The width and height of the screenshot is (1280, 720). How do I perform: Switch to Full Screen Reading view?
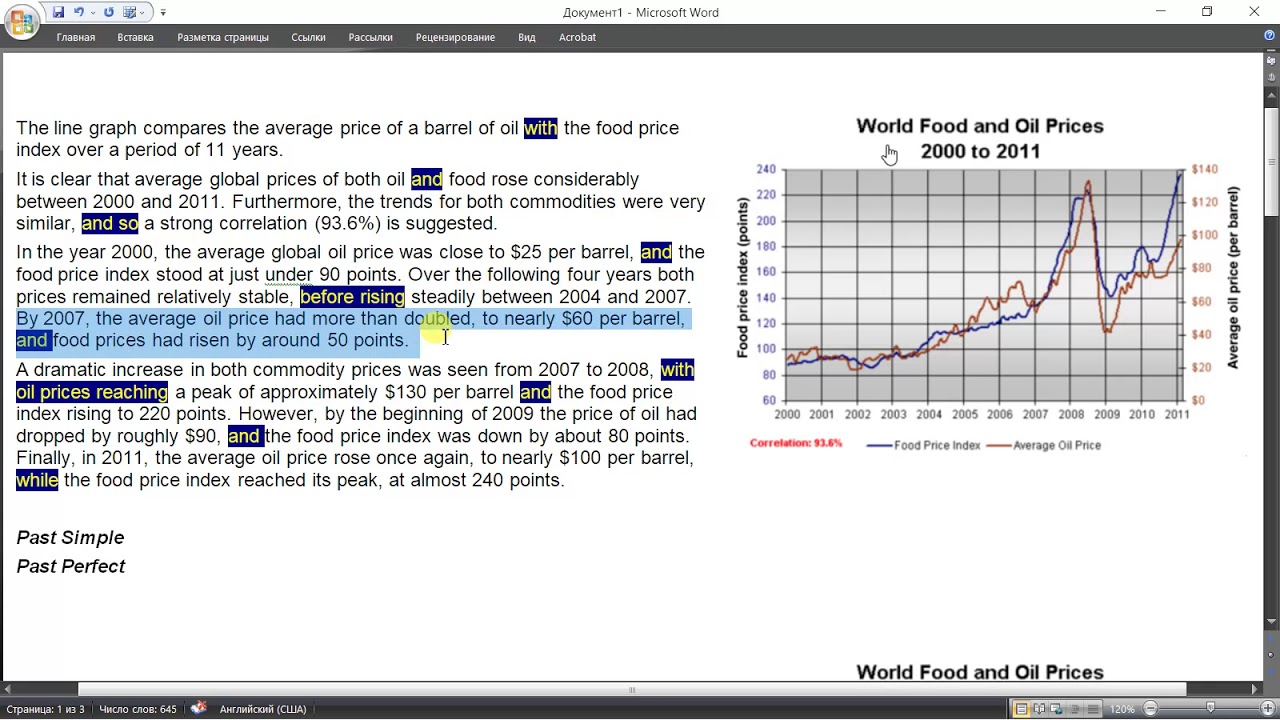pos(1040,709)
